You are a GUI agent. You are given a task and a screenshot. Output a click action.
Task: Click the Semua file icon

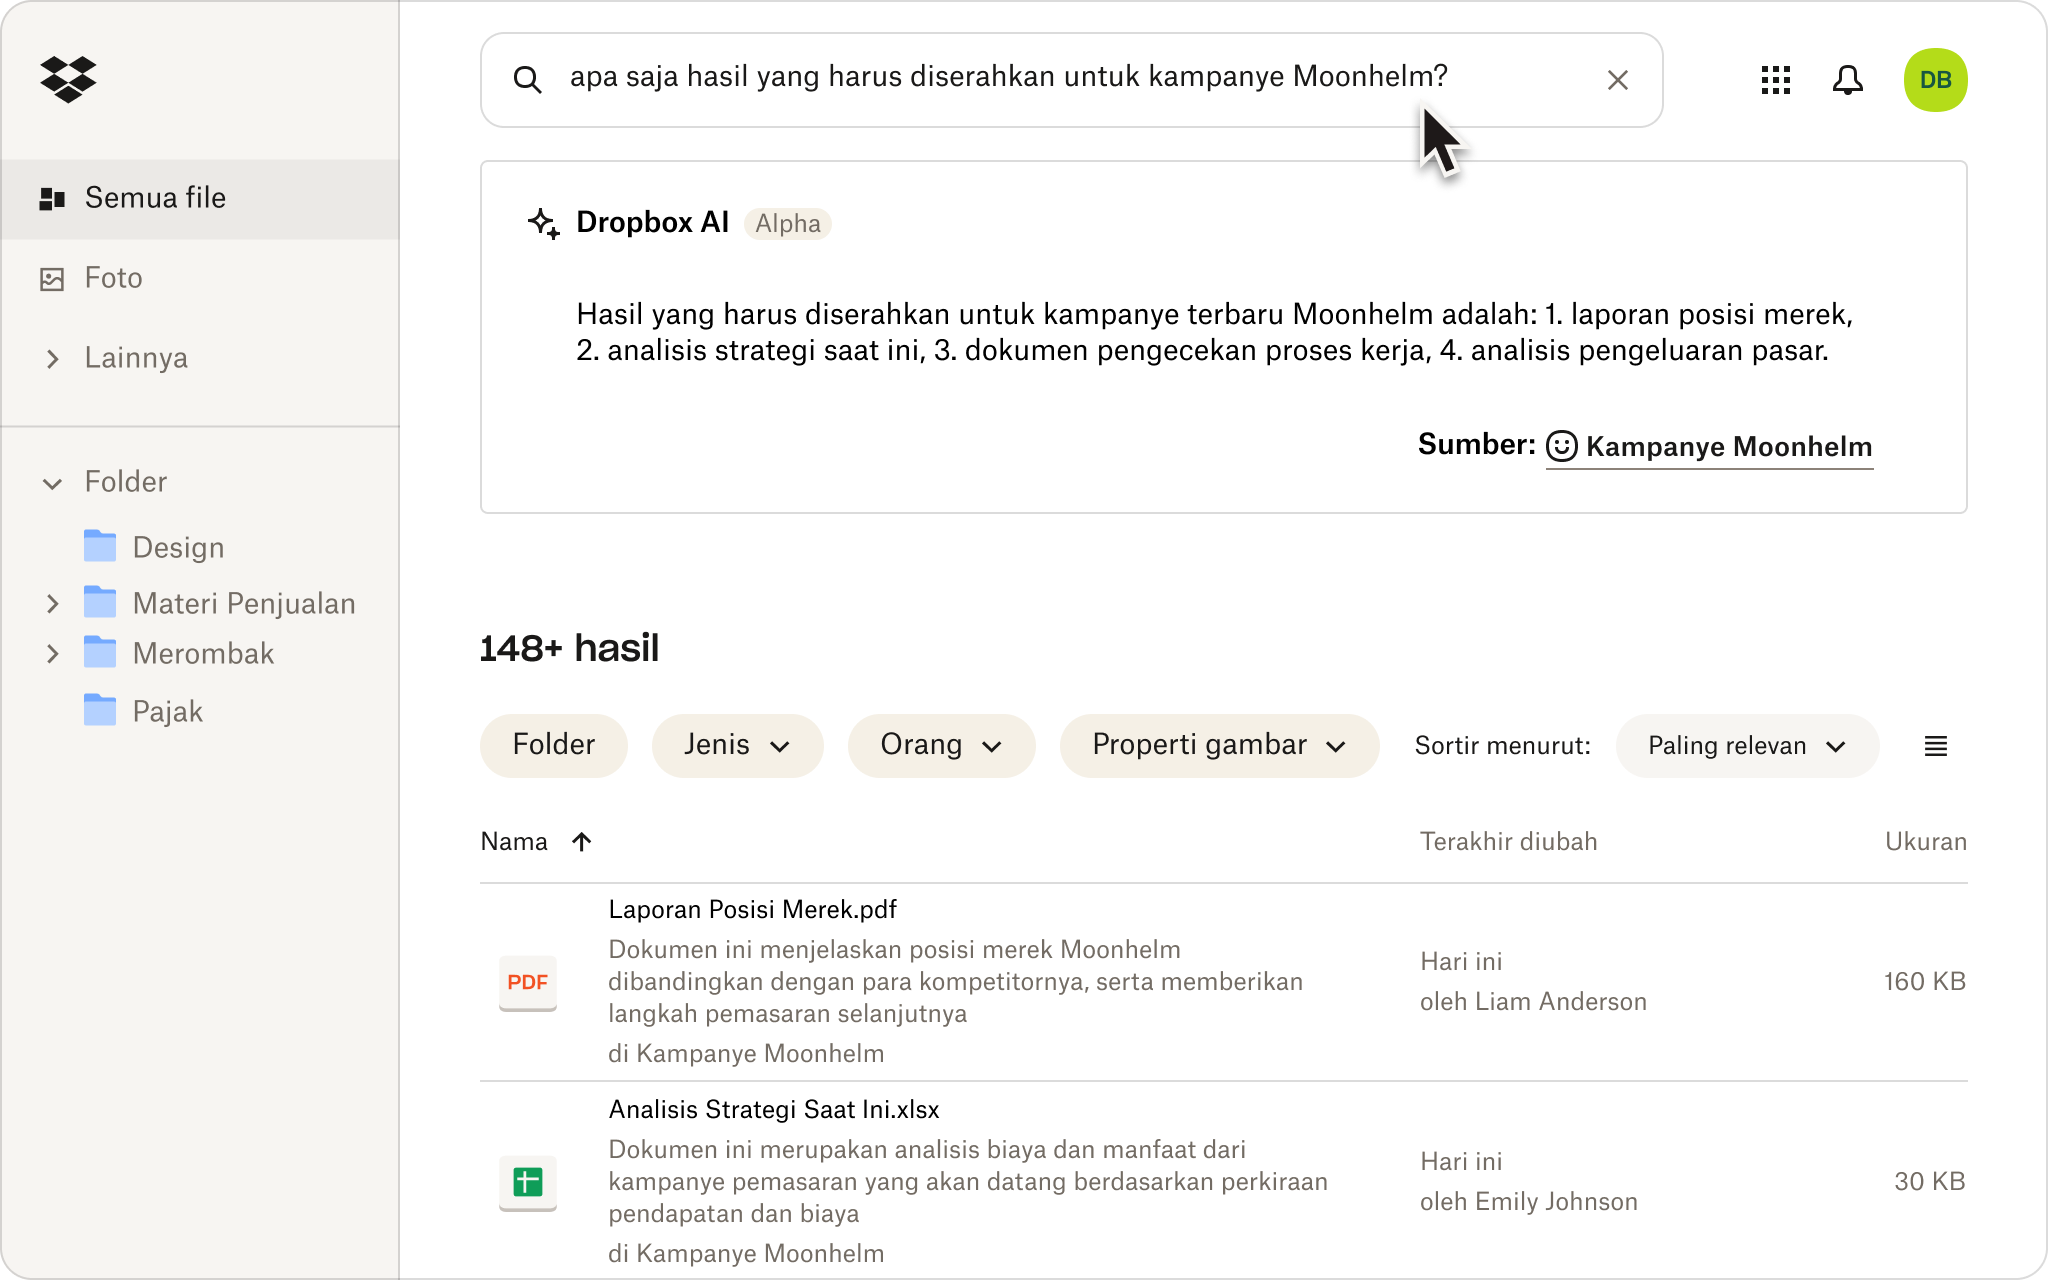[x=52, y=198]
